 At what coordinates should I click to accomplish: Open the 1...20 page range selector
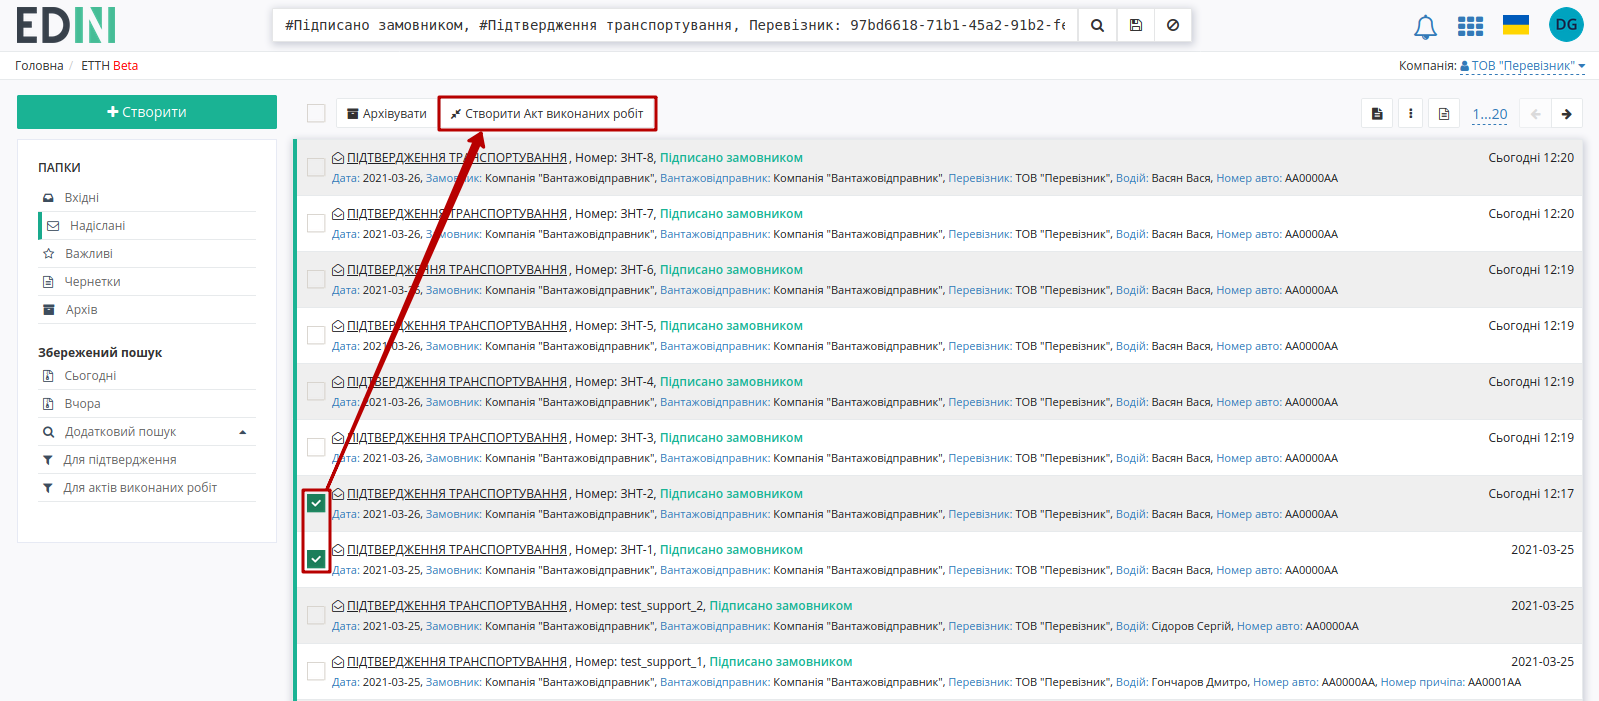pos(1490,114)
